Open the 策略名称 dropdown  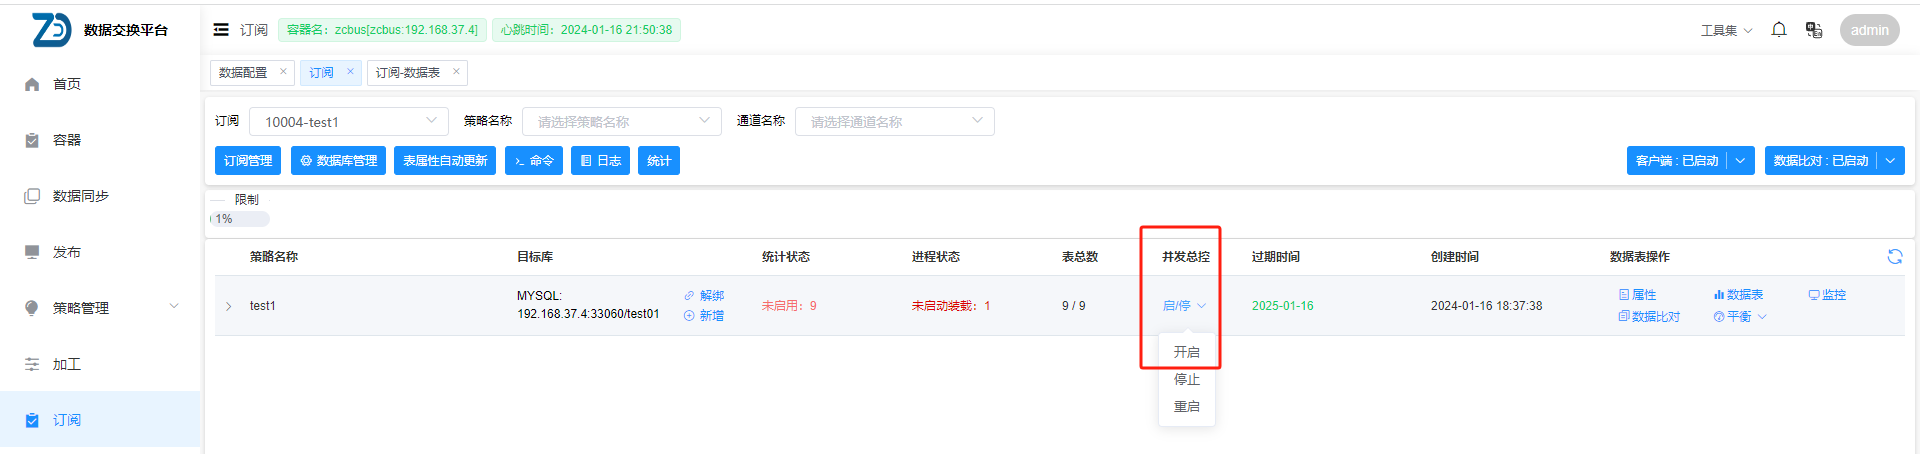click(x=621, y=122)
